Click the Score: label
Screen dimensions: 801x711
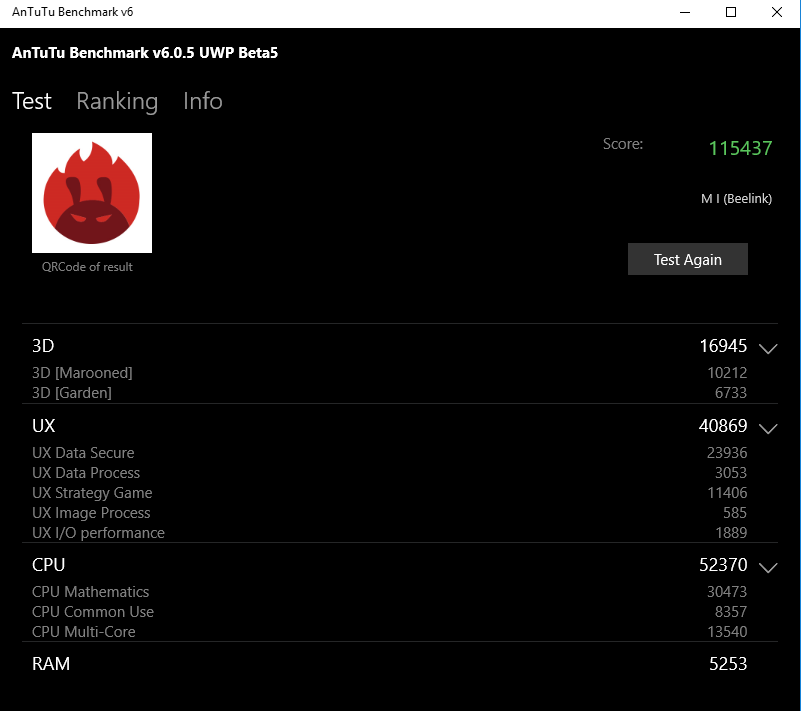click(623, 144)
